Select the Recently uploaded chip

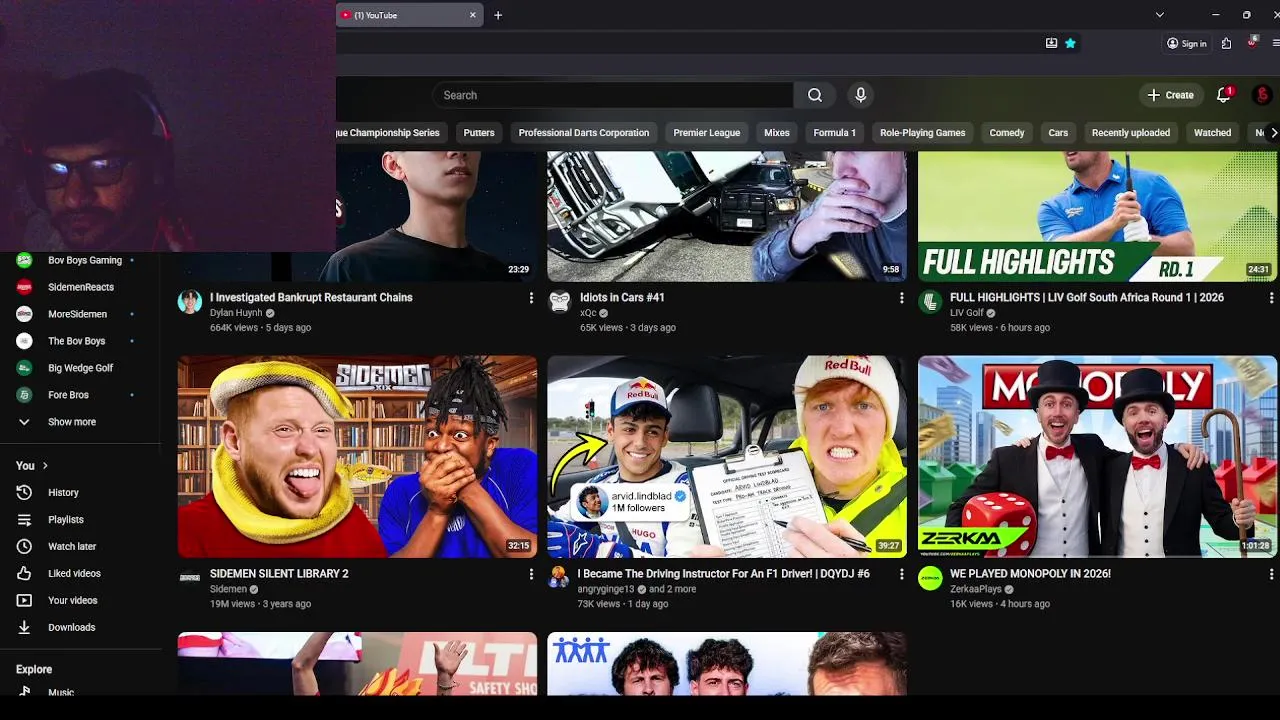point(1131,133)
